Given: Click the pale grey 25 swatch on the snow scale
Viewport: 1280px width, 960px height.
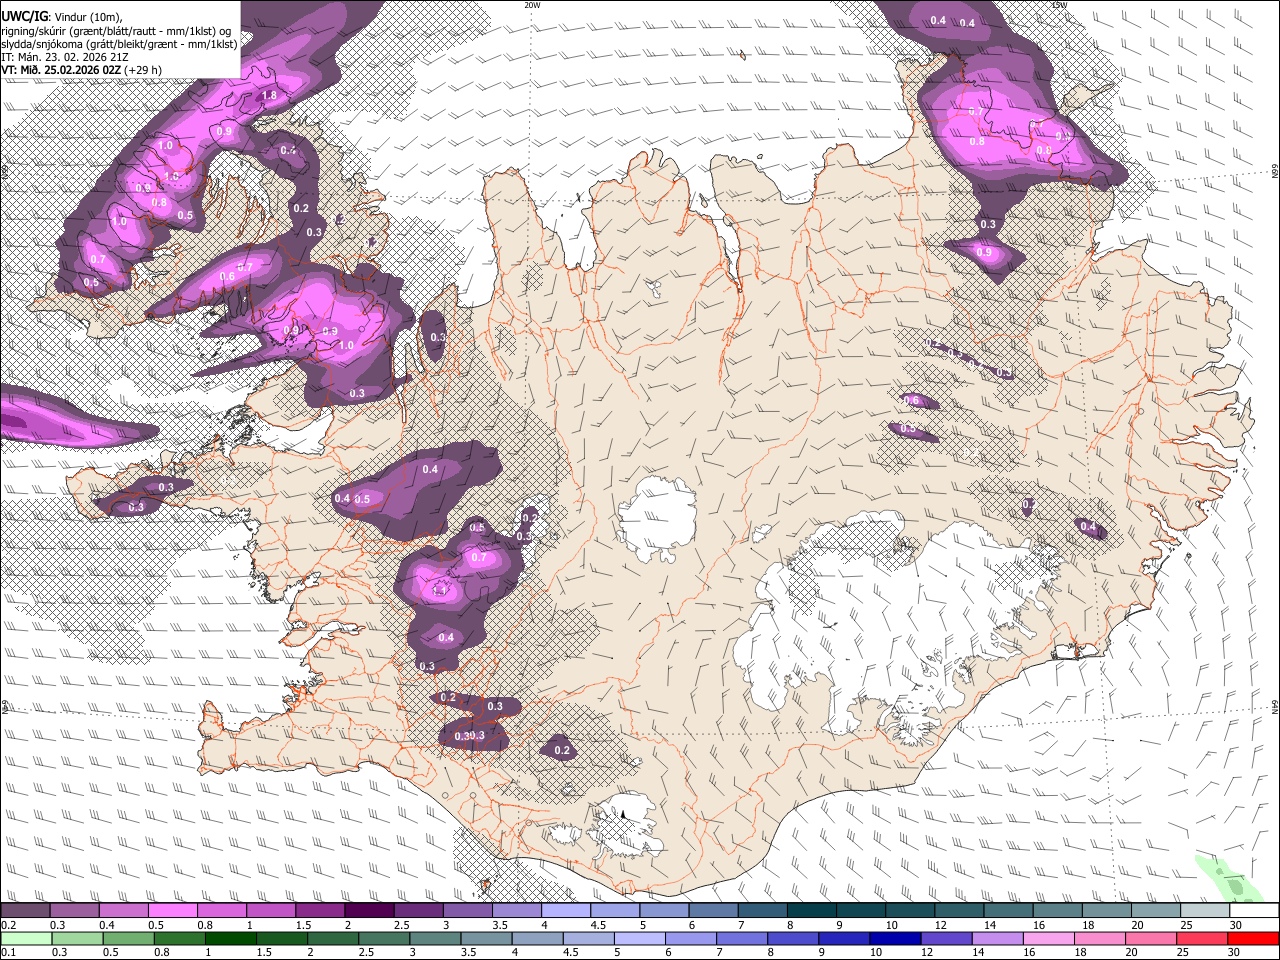Looking at the screenshot, I should click(1206, 910).
